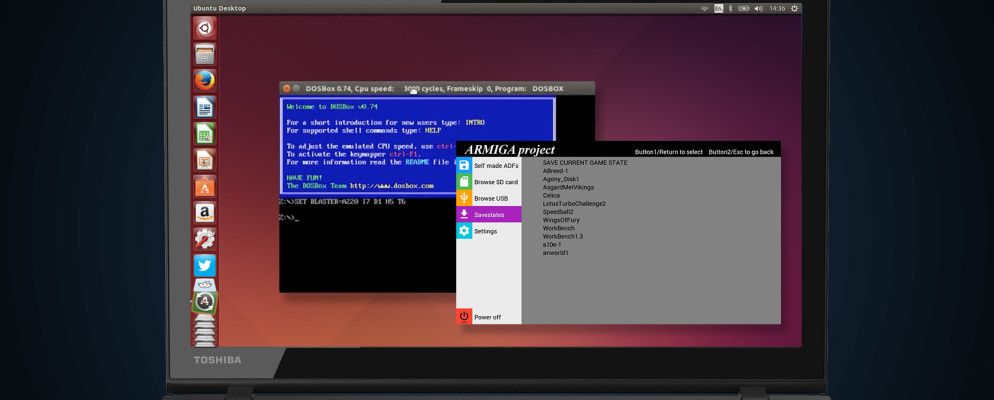Open the Settings entry in ARMIGA menu

489,231
